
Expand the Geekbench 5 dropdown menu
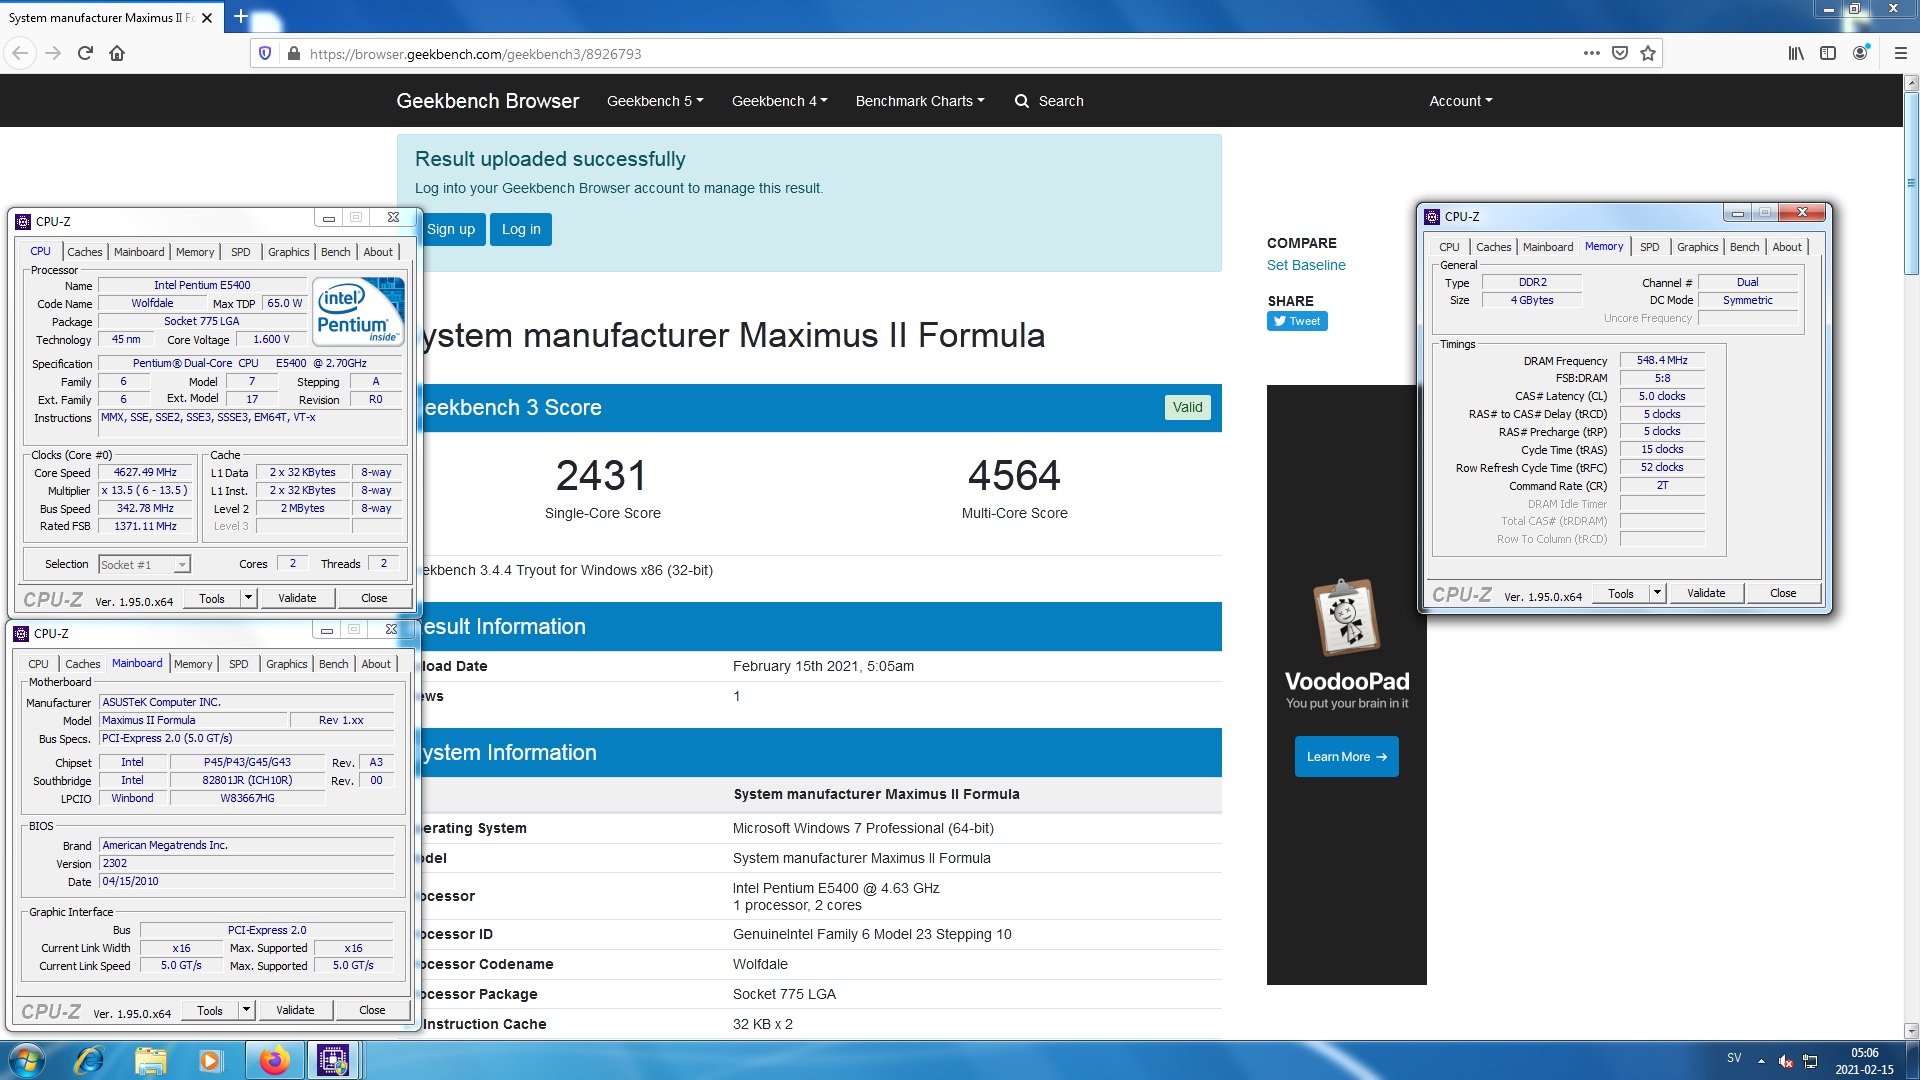pyautogui.click(x=655, y=101)
